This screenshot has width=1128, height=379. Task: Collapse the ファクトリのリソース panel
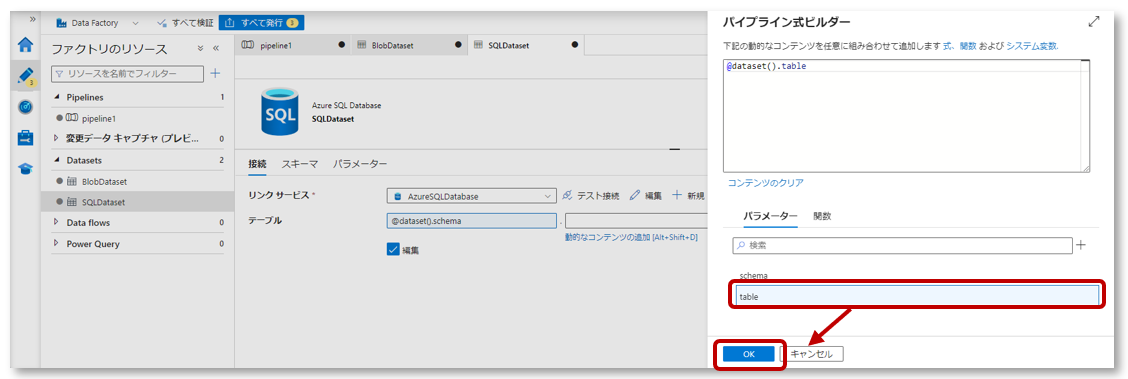pos(216,49)
